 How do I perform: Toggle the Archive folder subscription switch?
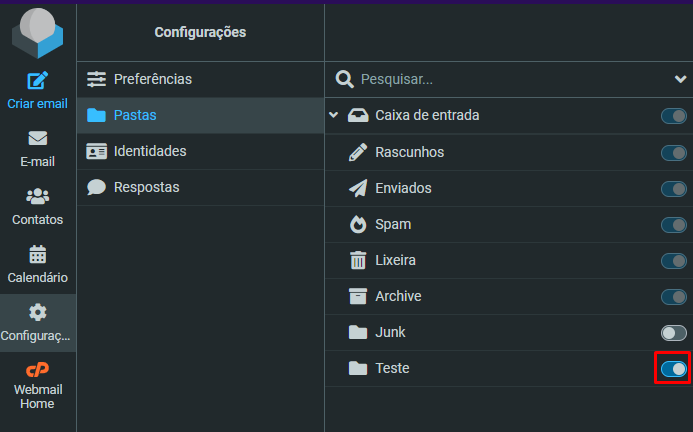coord(674,297)
